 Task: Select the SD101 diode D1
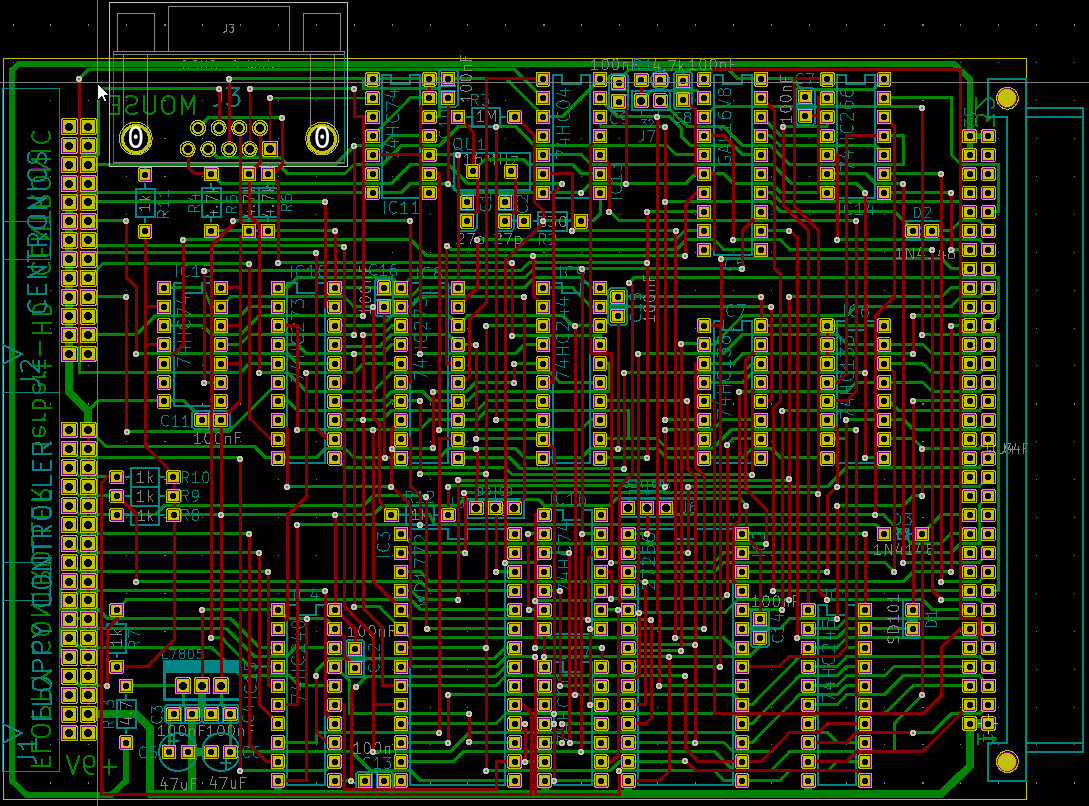912,617
